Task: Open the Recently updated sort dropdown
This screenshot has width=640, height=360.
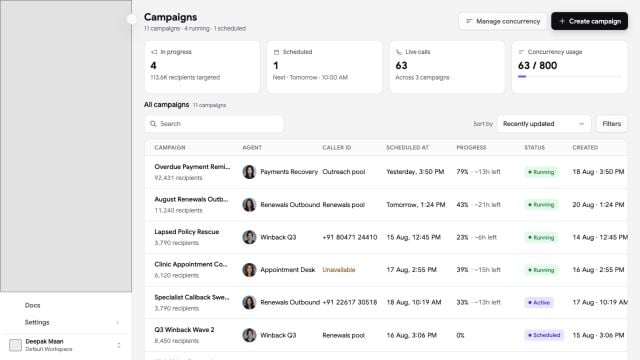Action: pos(544,124)
